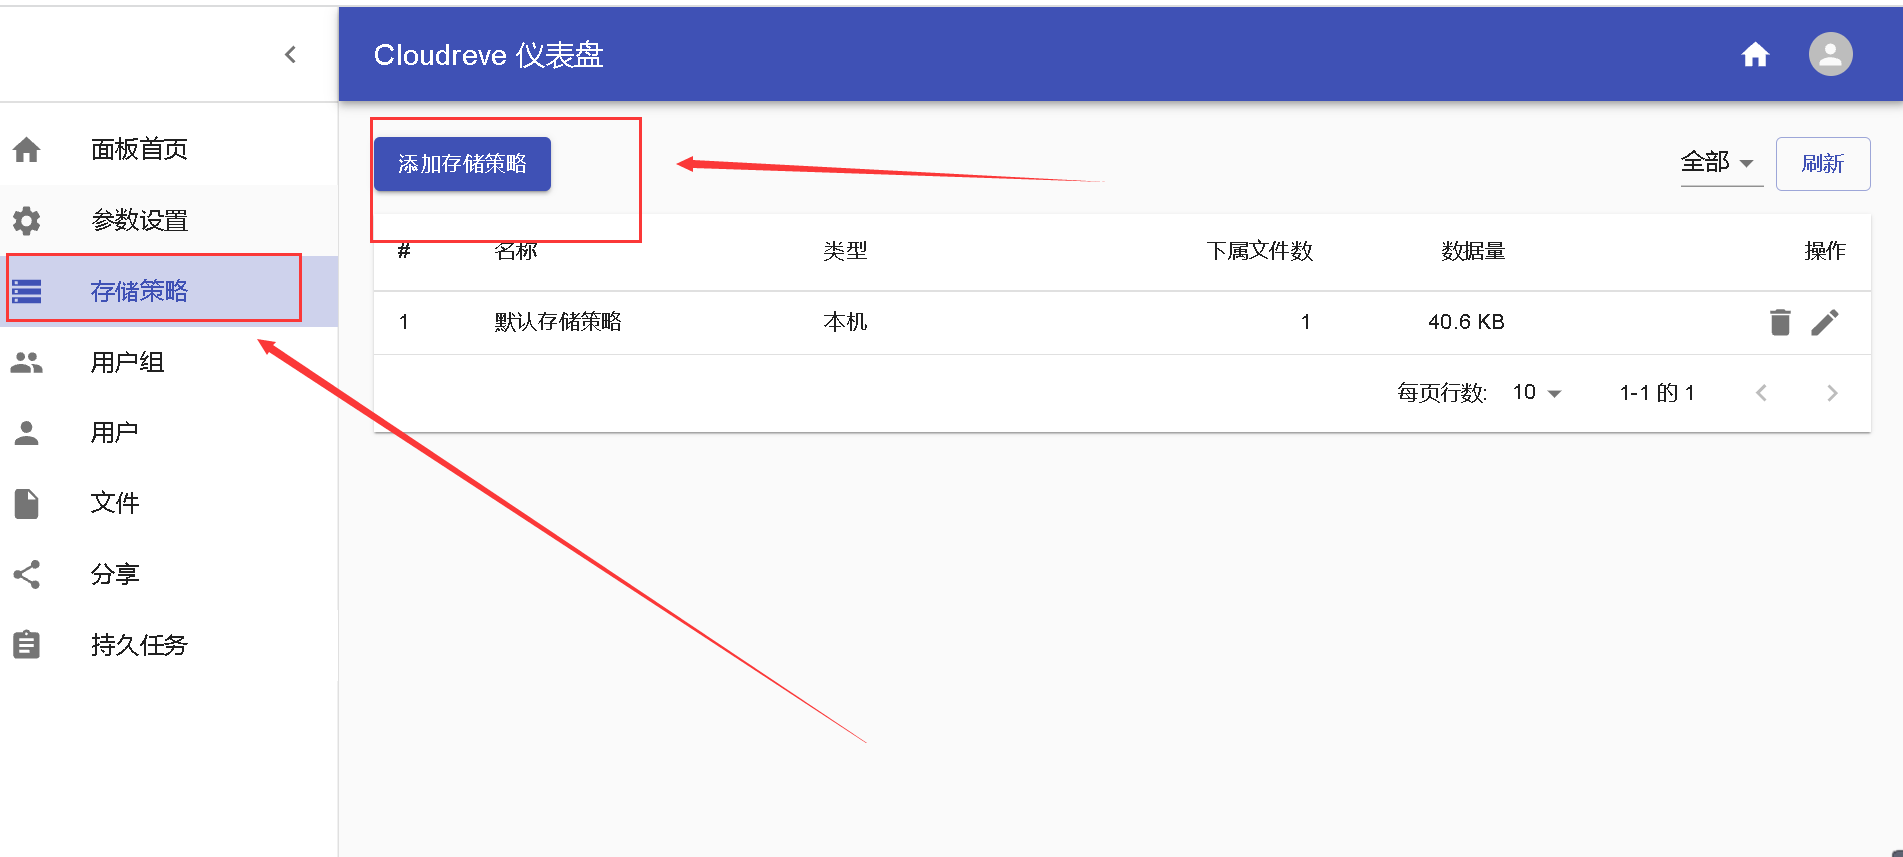The width and height of the screenshot is (1903, 857).
Task: Open 文件 in the sidebar
Action: click(x=169, y=503)
